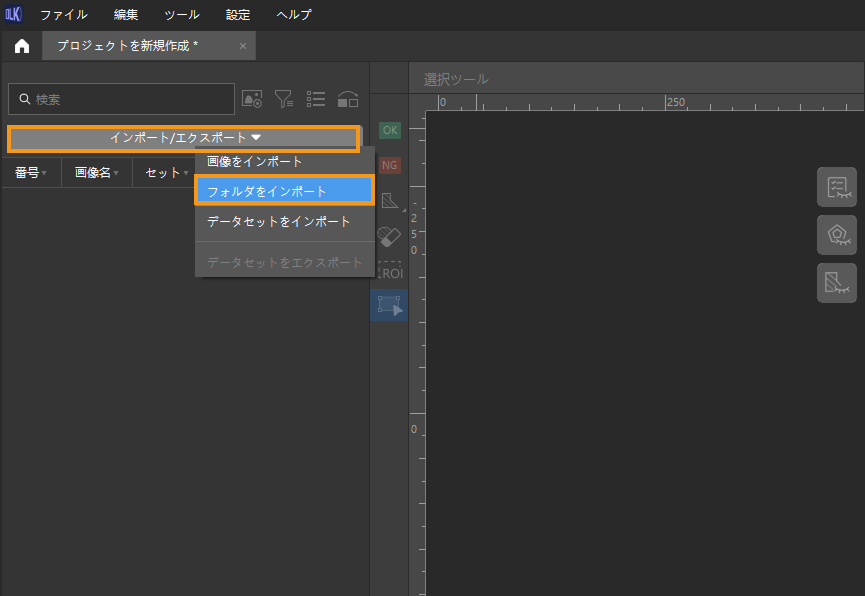Image resolution: width=865 pixels, height=596 pixels.
Task: Open the filter icon next to search
Action: pos(284,99)
